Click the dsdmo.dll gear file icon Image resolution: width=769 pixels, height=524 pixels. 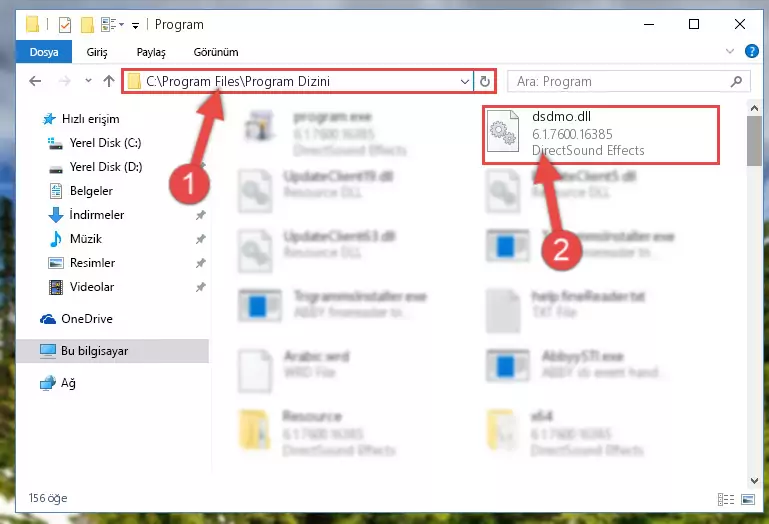(503, 131)
